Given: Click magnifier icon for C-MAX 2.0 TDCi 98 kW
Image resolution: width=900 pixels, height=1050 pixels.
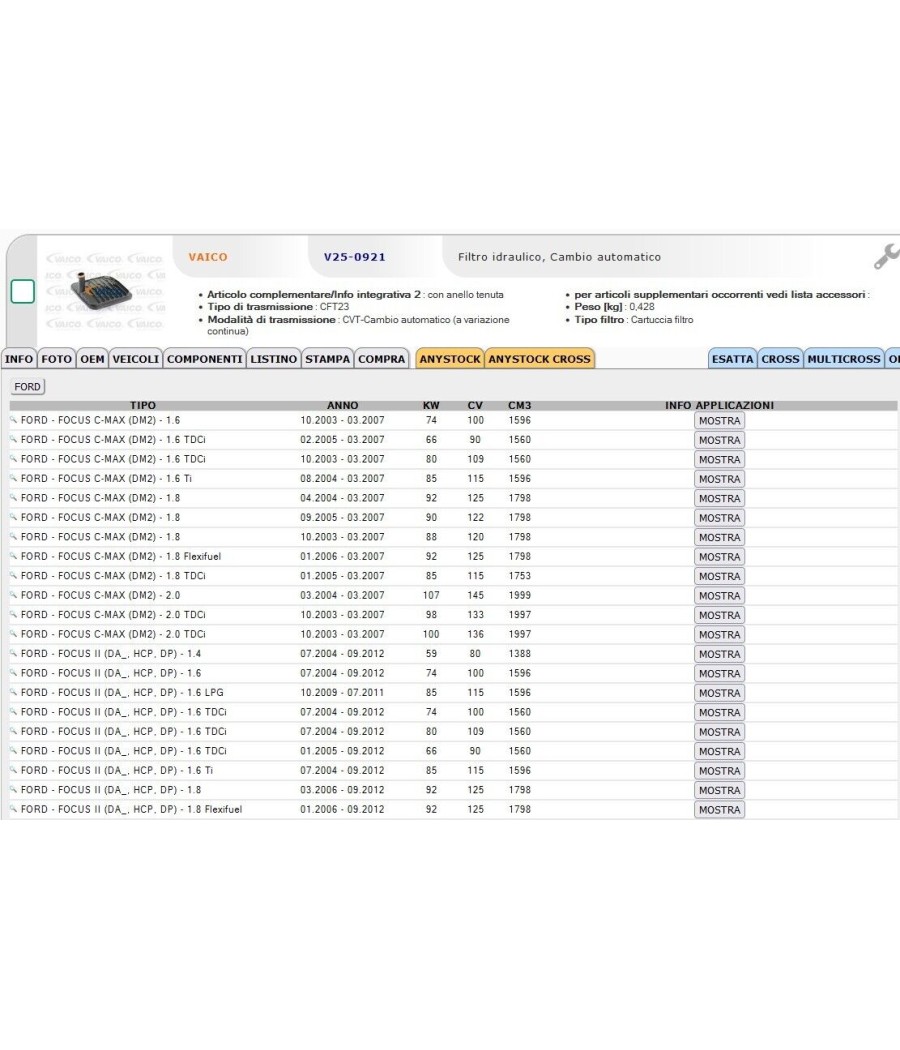Looking at the screenshot, I should (x=13, y=614).
